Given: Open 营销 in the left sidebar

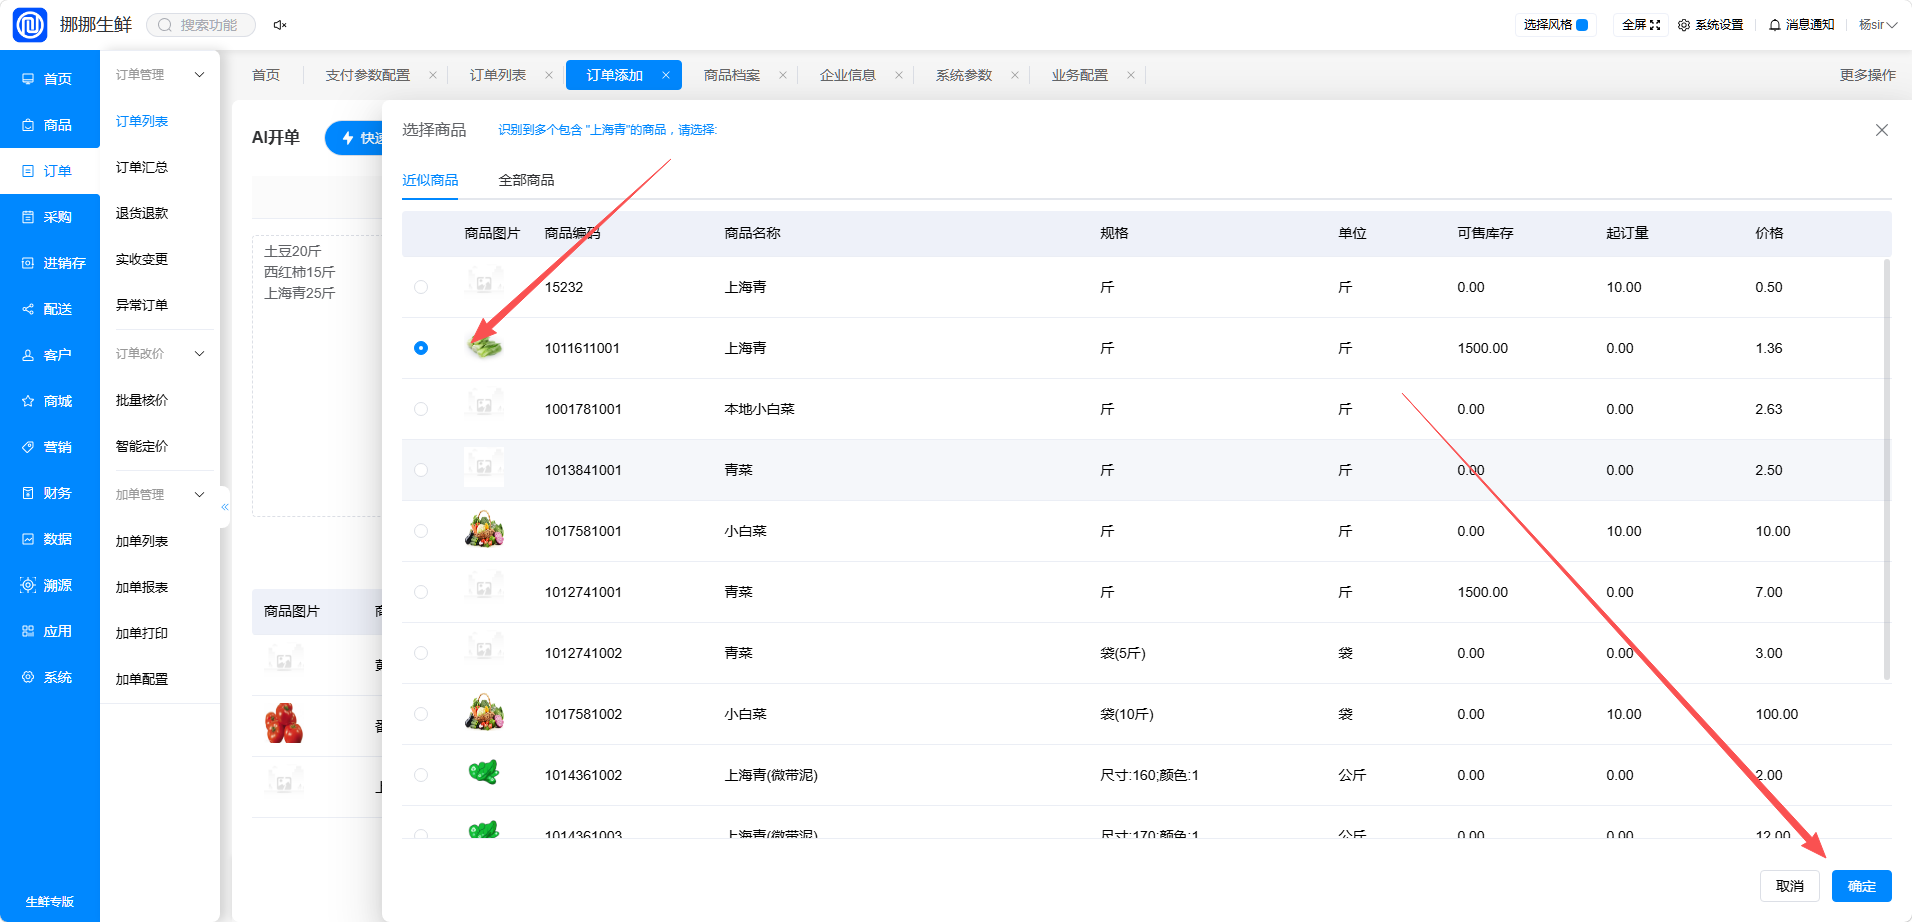Looking at the screenshot, I should click(50, 447).
